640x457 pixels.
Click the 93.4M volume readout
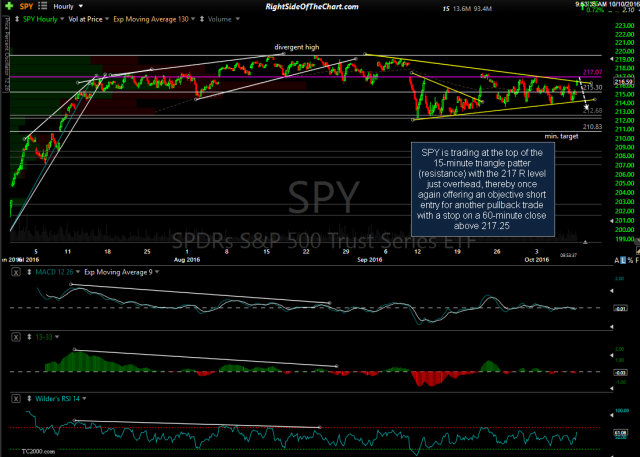pyautogui.click(x=483, y=8)
